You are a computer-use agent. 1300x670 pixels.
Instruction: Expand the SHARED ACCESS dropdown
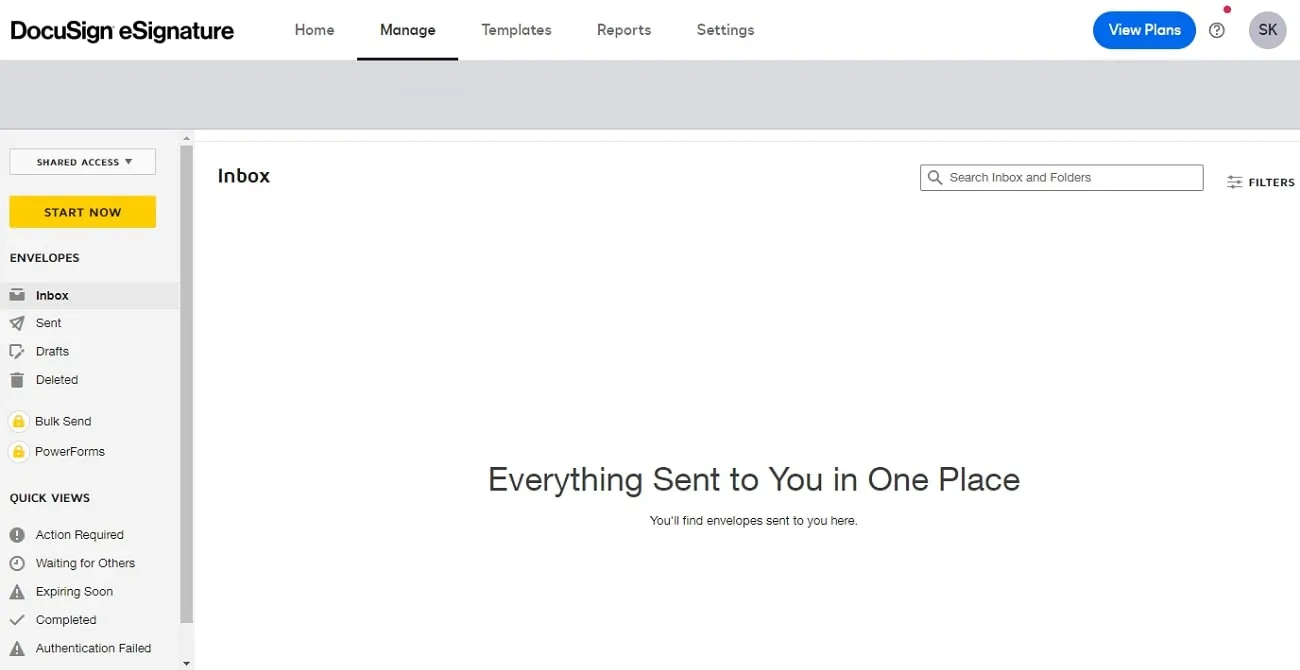click(x=82, y=161)
